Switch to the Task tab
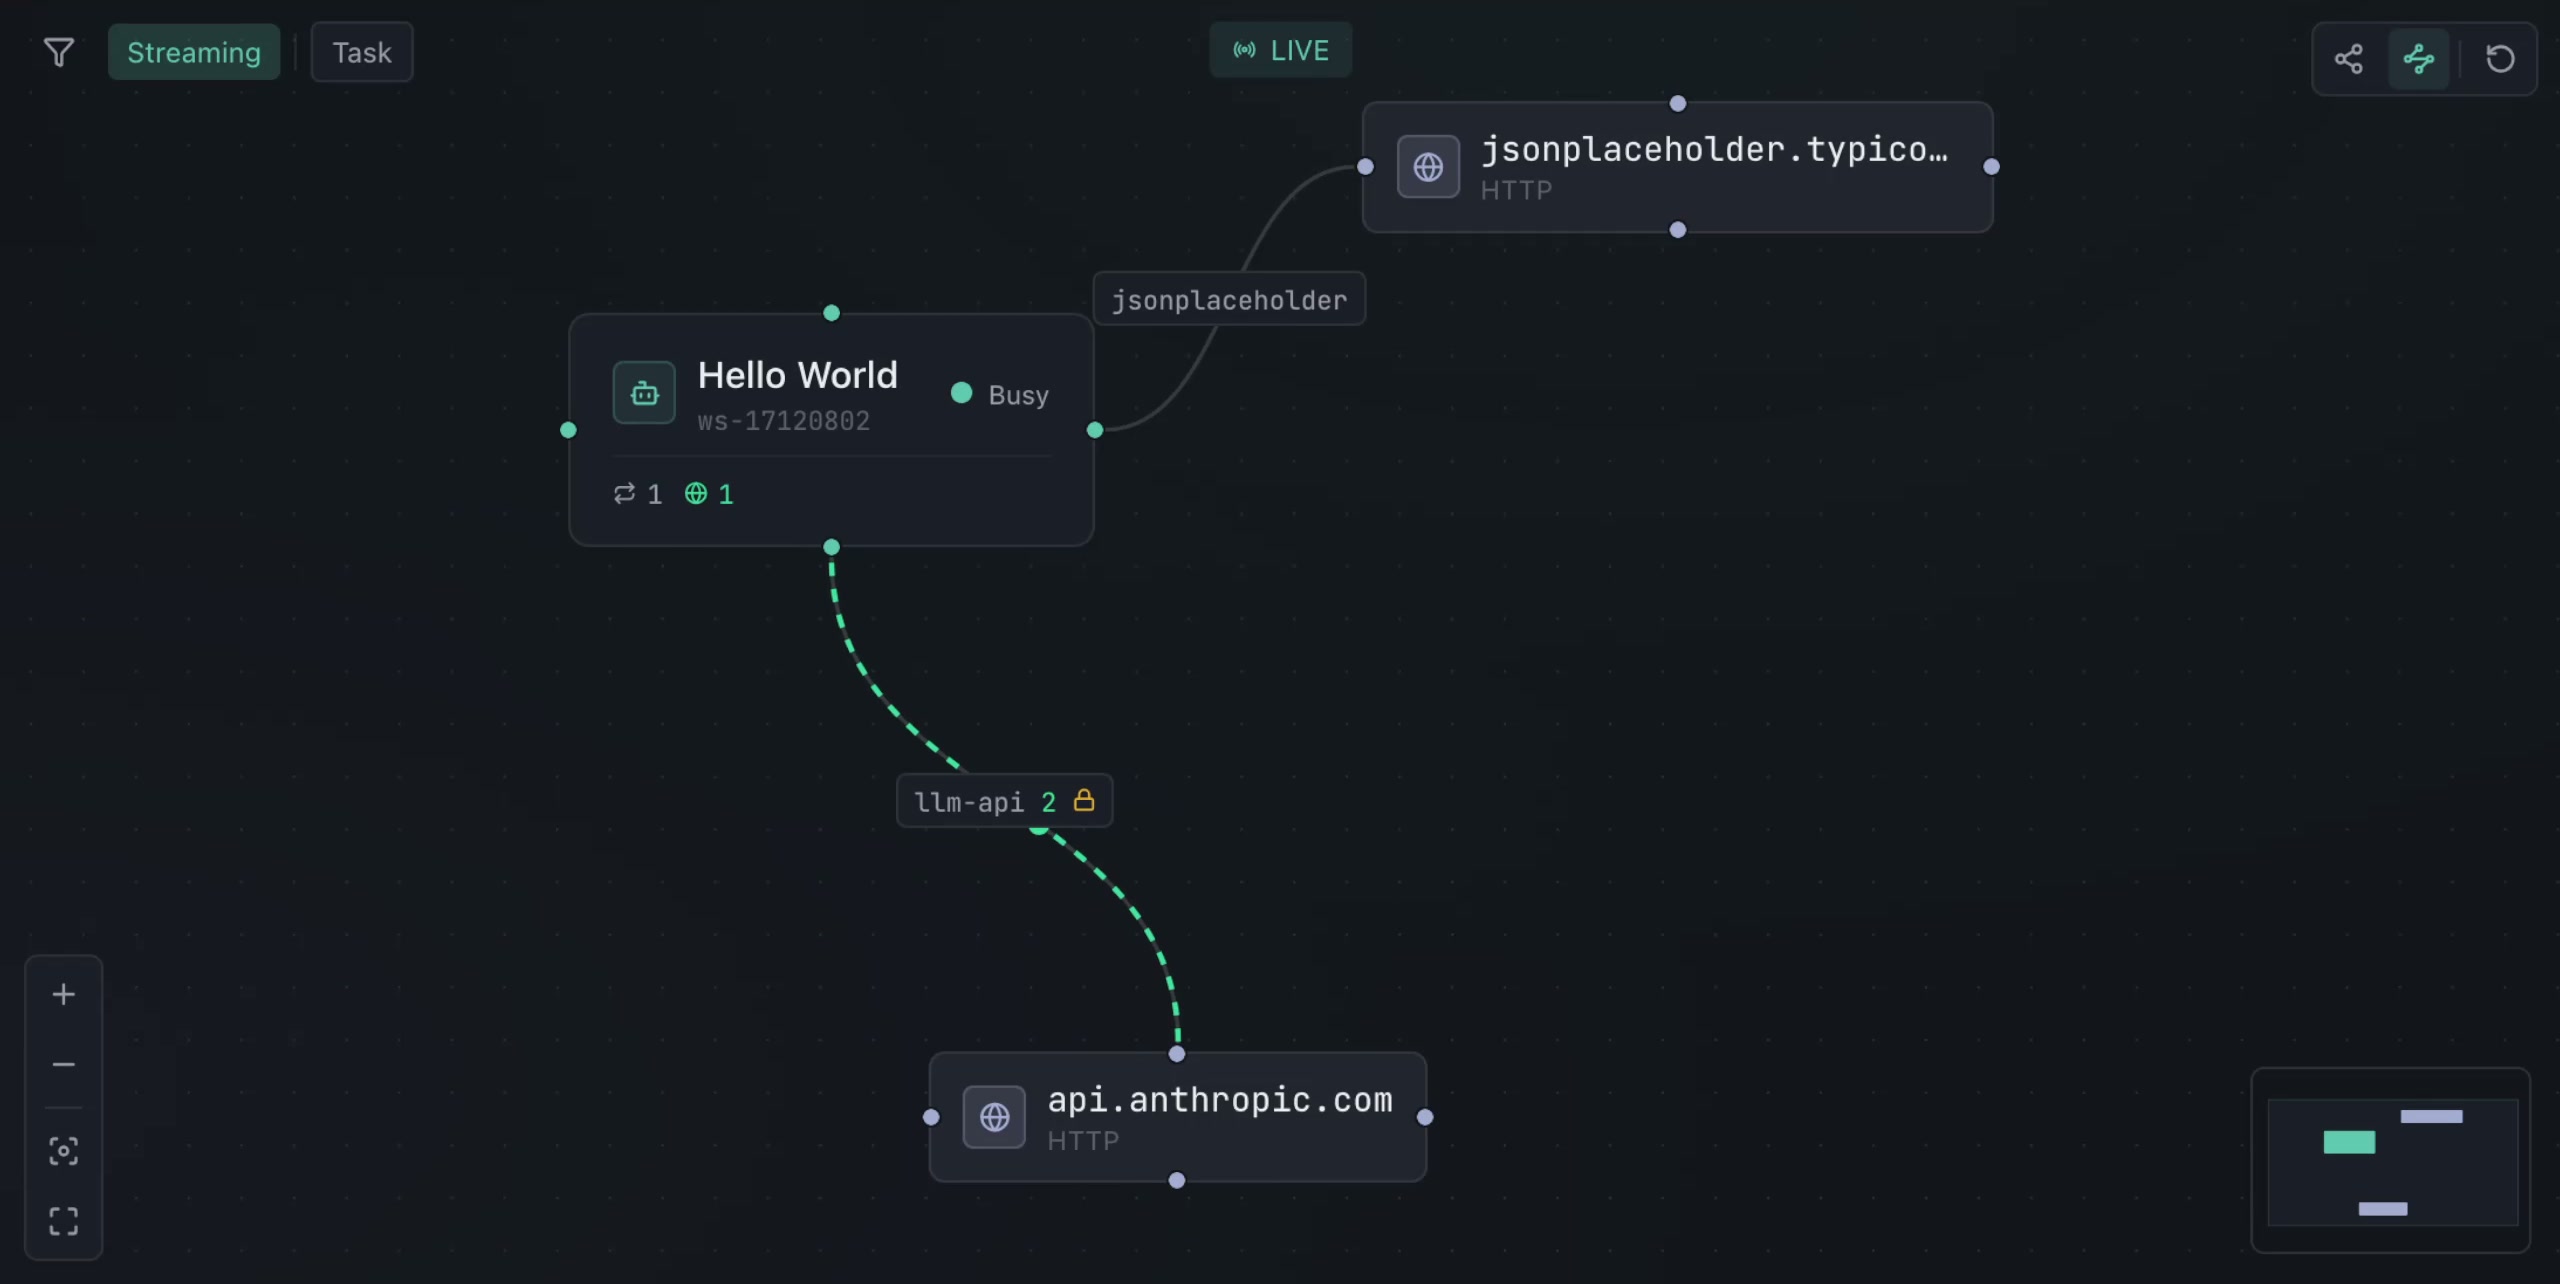Screen dimensions: 2560x1284 [362, 52]
